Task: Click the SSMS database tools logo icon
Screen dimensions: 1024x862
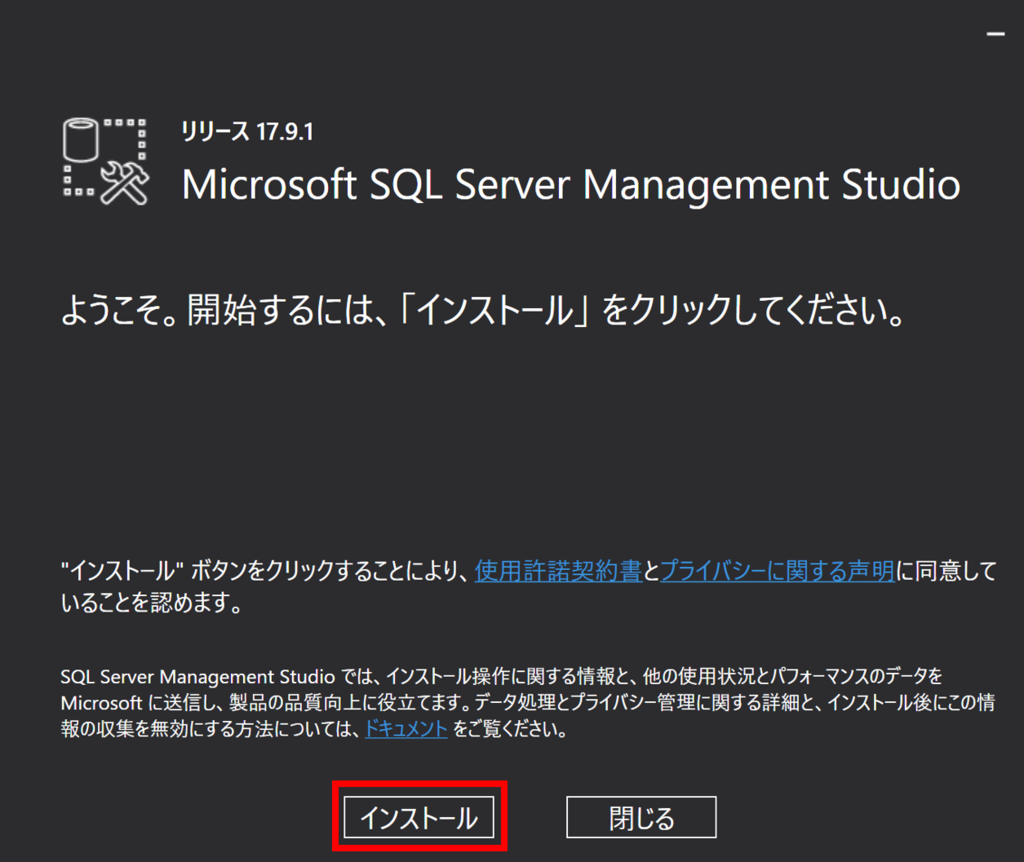Action: [x=106, y=161]
